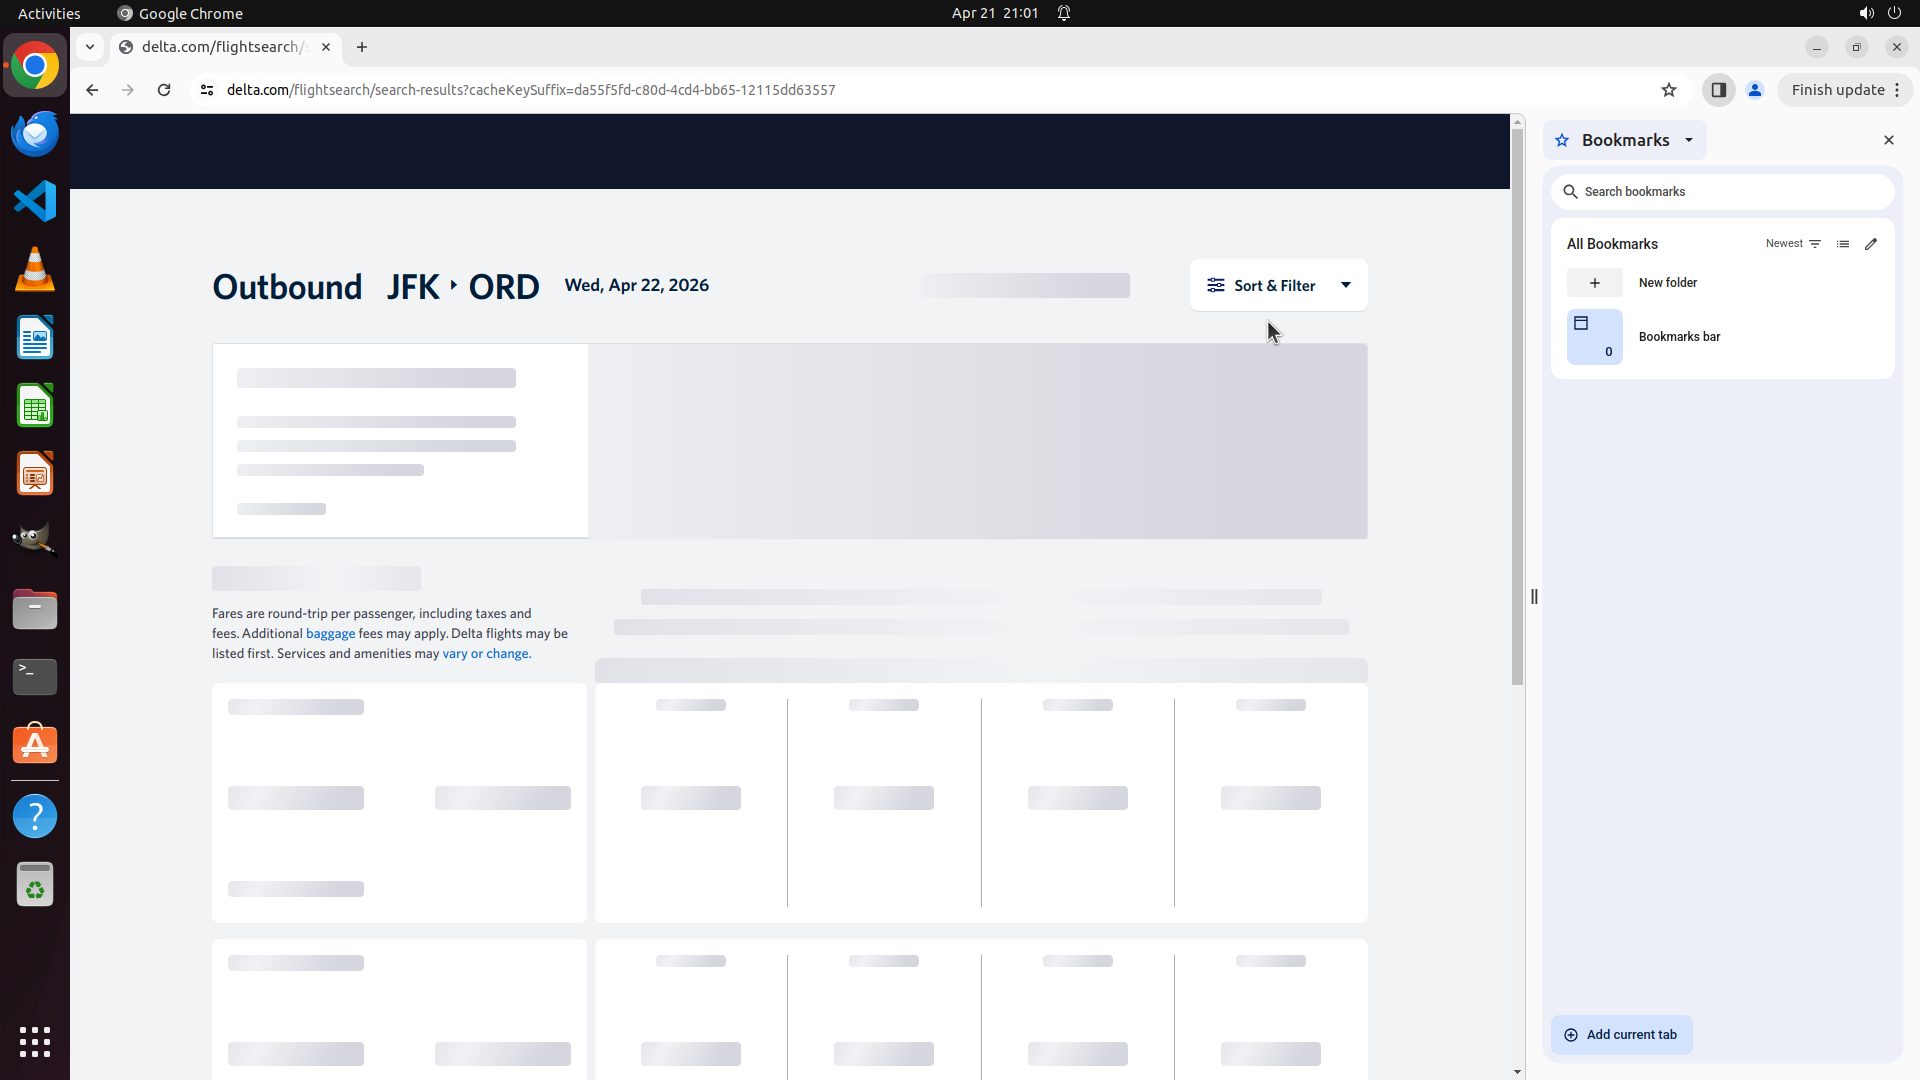Open the Bookmarks bar folder
This screenshot has width=1920, height=1080.
[x=1679, y=337]
